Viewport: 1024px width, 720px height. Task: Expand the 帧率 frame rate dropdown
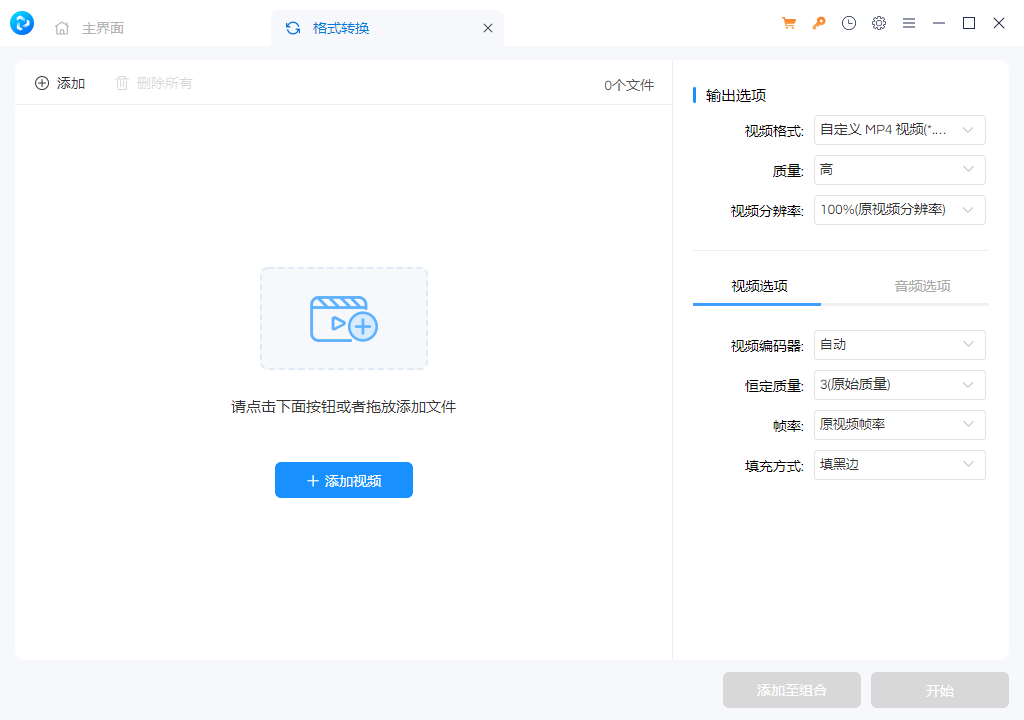(x=898, y=424)
